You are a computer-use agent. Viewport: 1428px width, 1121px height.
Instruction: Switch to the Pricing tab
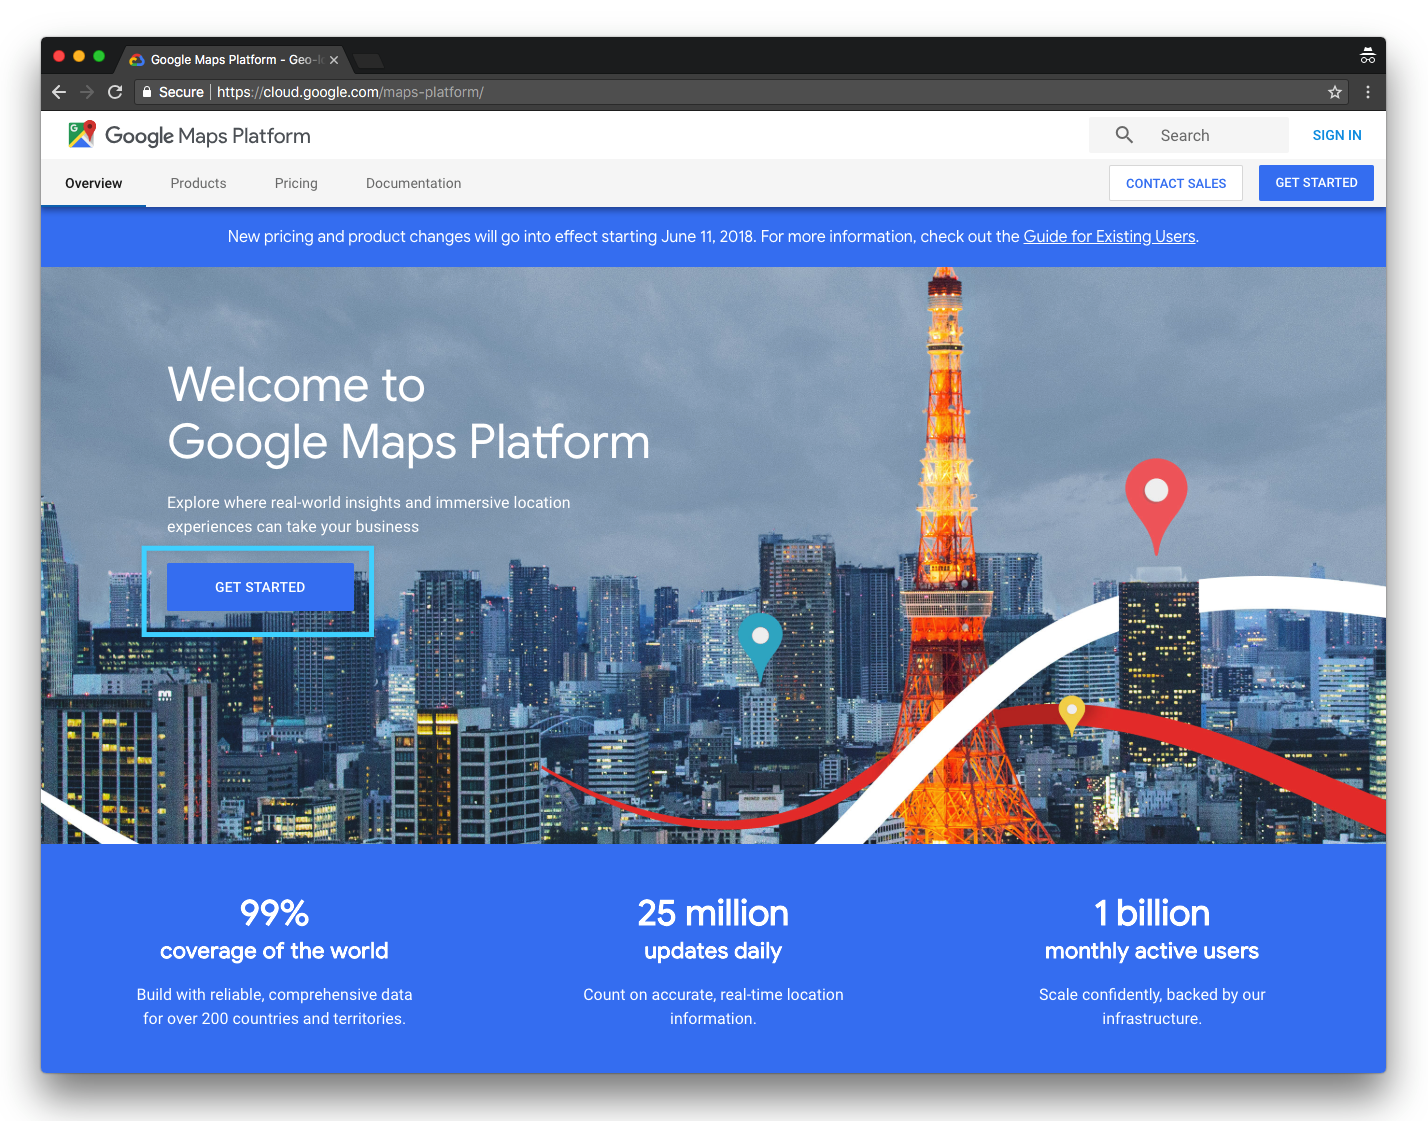(296, 183)
